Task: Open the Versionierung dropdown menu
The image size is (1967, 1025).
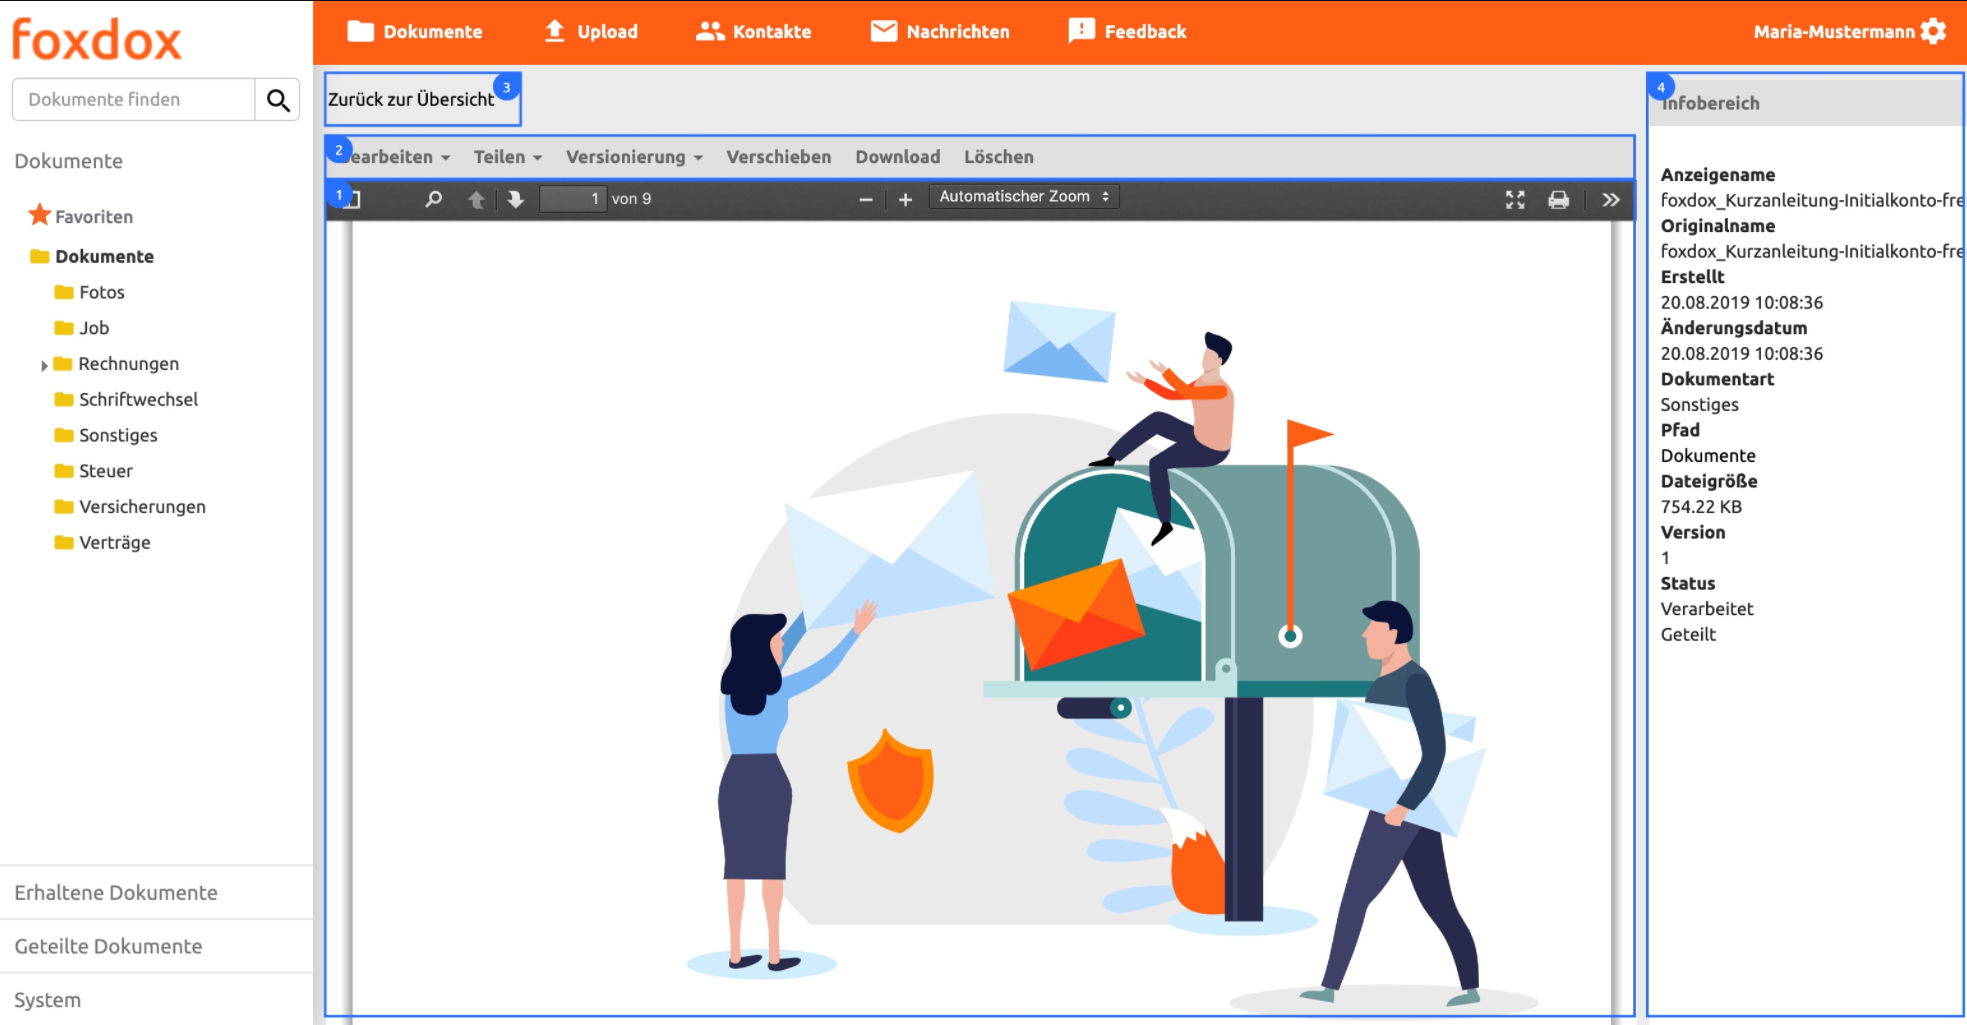Action: 634,157
